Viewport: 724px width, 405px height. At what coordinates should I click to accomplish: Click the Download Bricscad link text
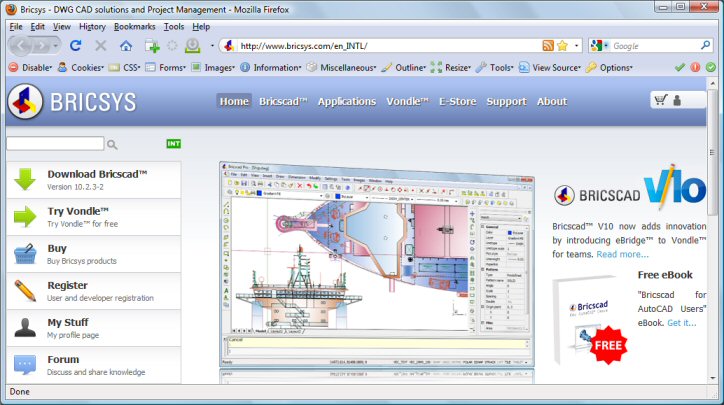click(97, 174)
